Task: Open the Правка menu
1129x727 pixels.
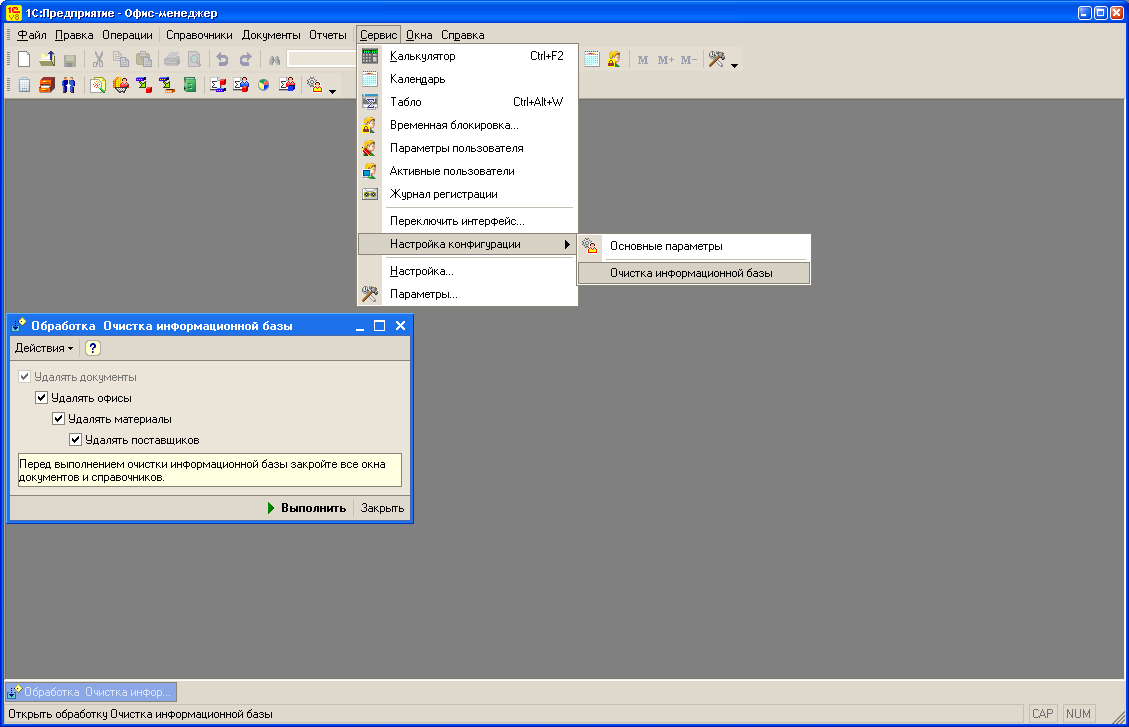Action: pyautogui.click(x=74, y=35)
